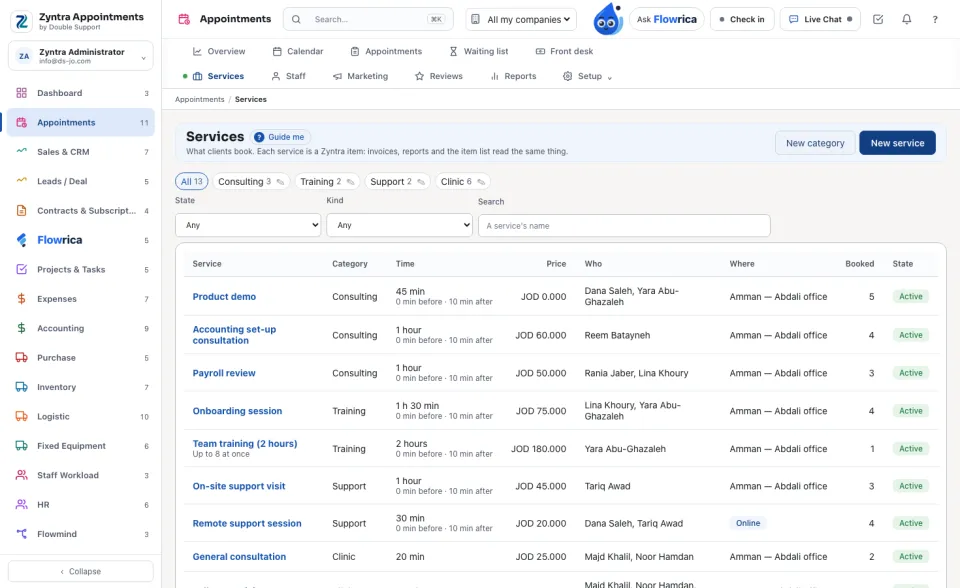The width and height of the screenshot is (960, 588).
Task: Expand the Zyntra Administrator account switcher
Action: [x=81, y=56]
